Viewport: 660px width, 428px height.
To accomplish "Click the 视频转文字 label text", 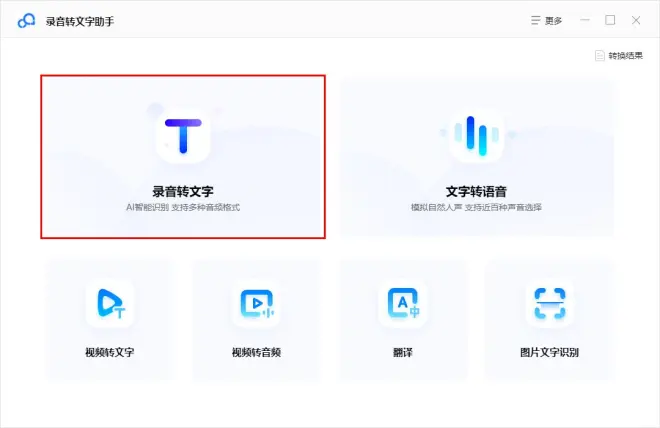I will (110, 353).
